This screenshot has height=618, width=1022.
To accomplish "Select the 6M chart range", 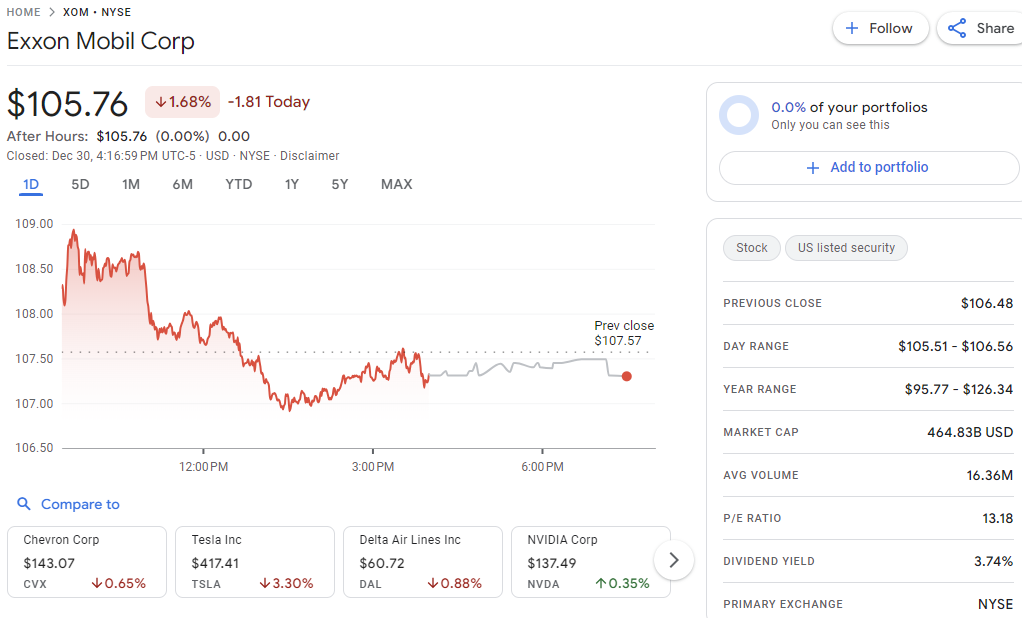I will 182,184.
